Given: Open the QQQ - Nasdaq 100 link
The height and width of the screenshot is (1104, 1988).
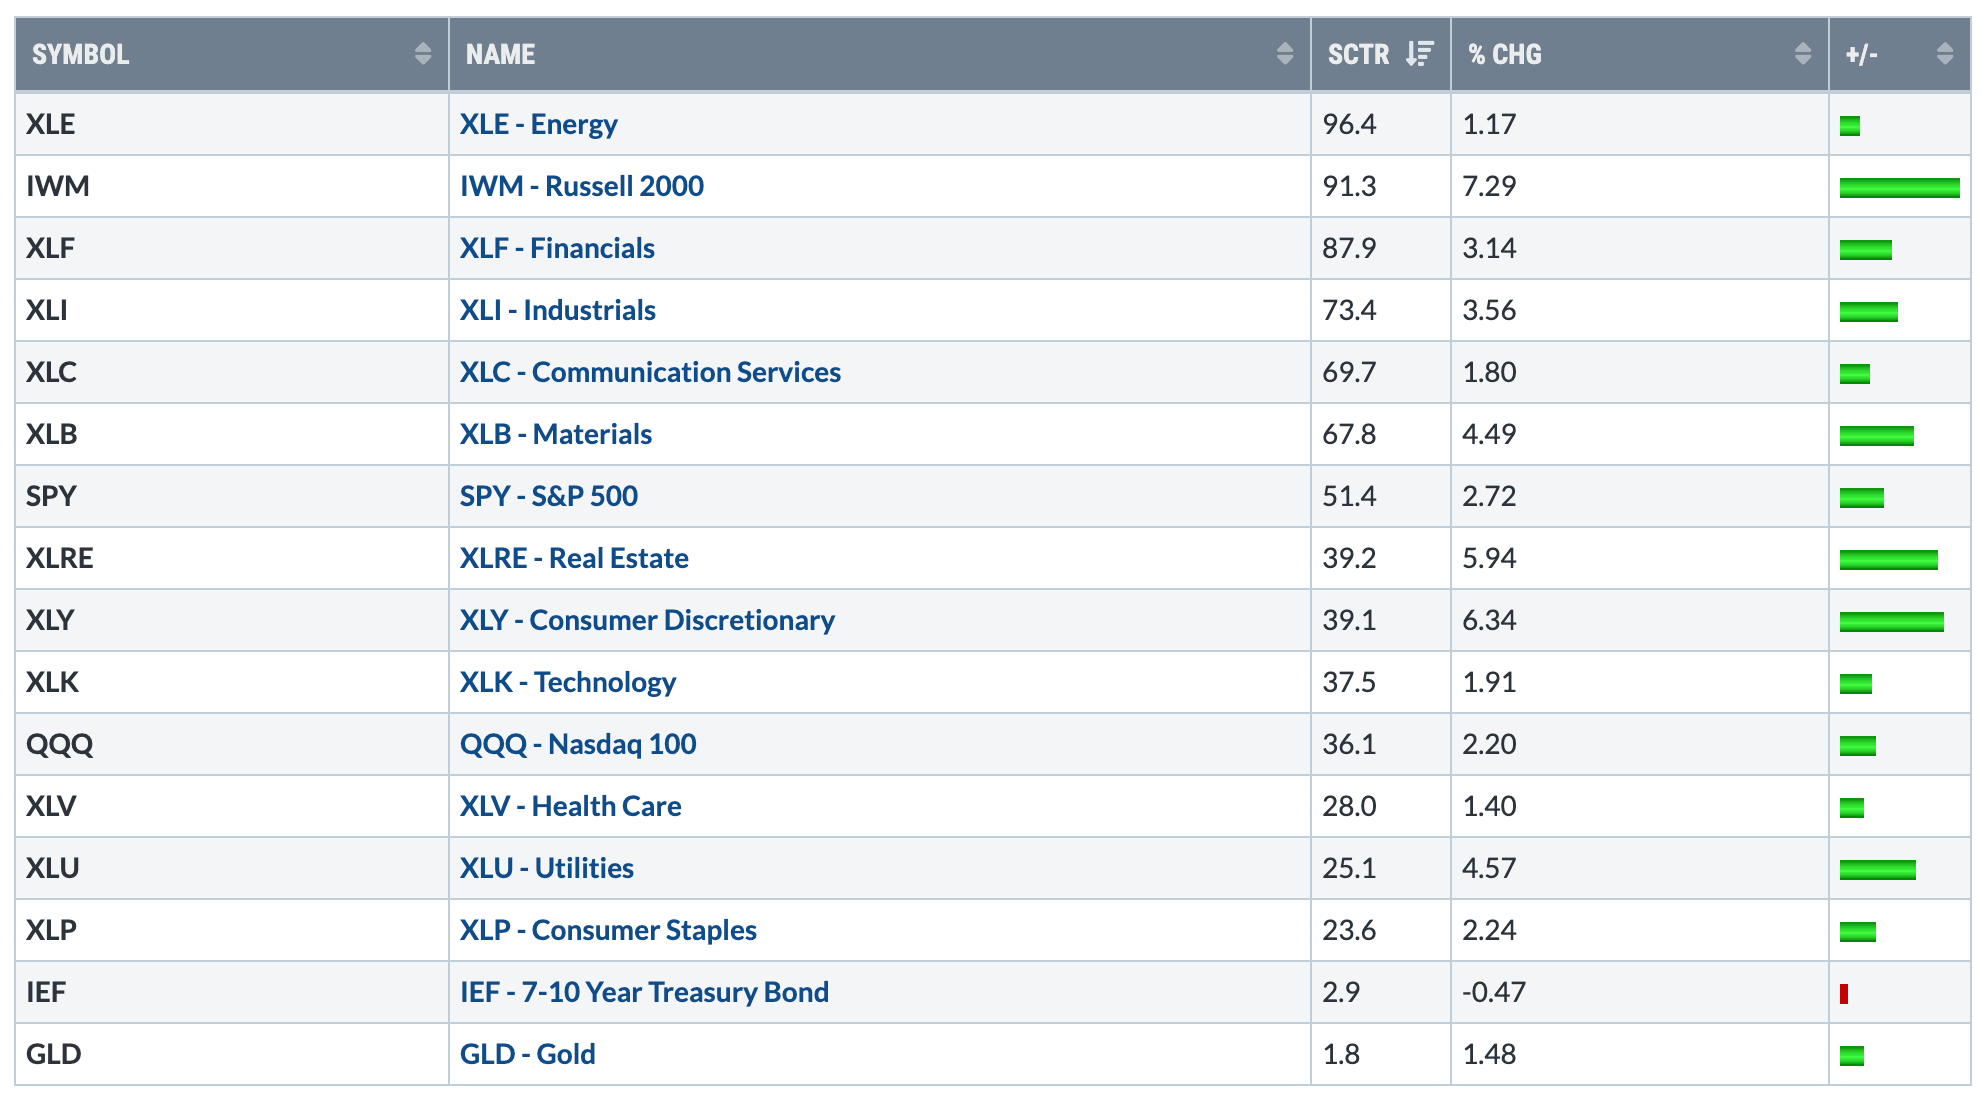Looking at the screenshot, I should (578, 744).
